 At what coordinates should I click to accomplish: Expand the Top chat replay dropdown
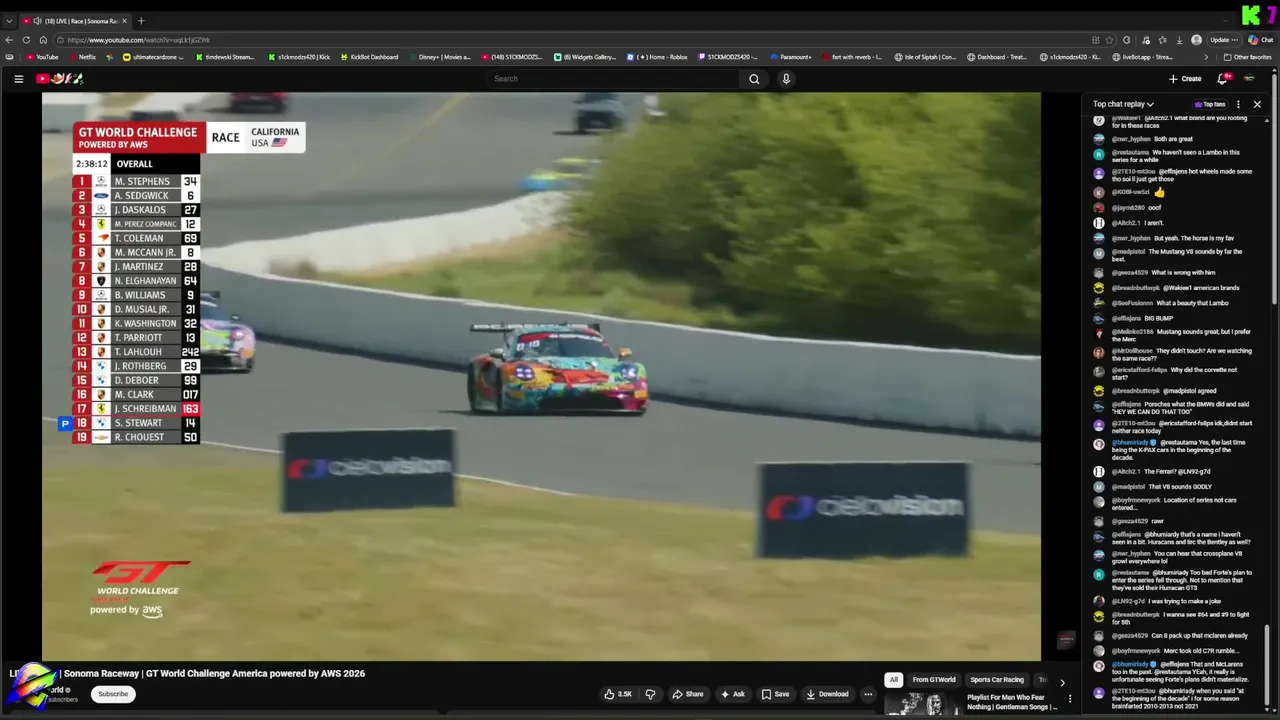pyautogui.click(x=1123, y=104)
